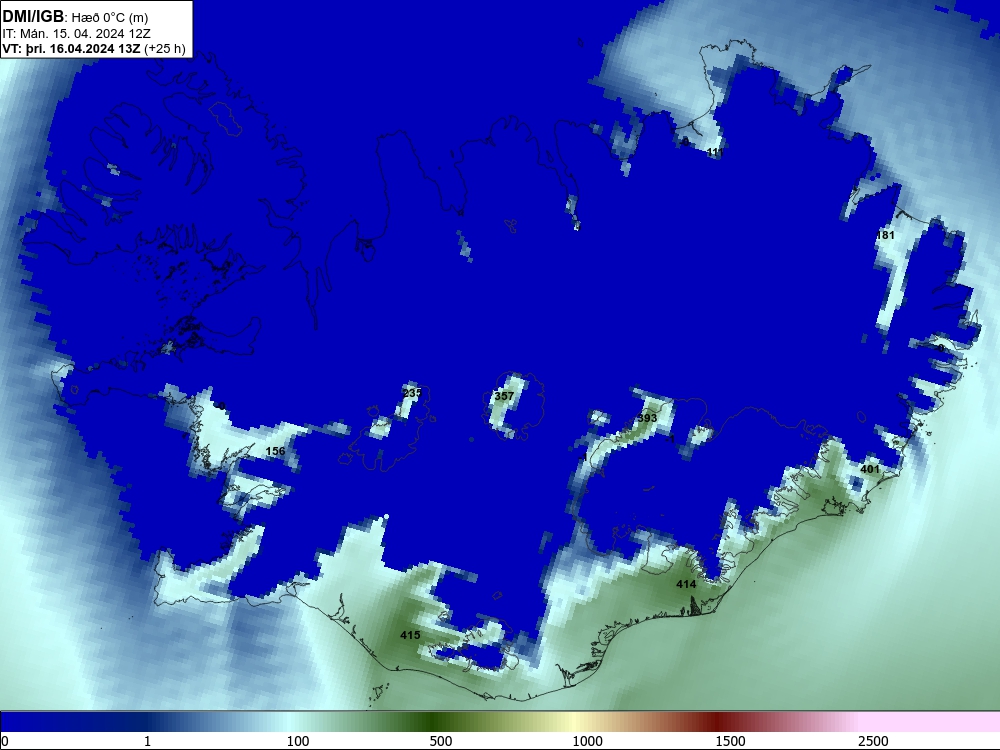
Task: Click the color scale tick label 1
Action: click(147, 741)
